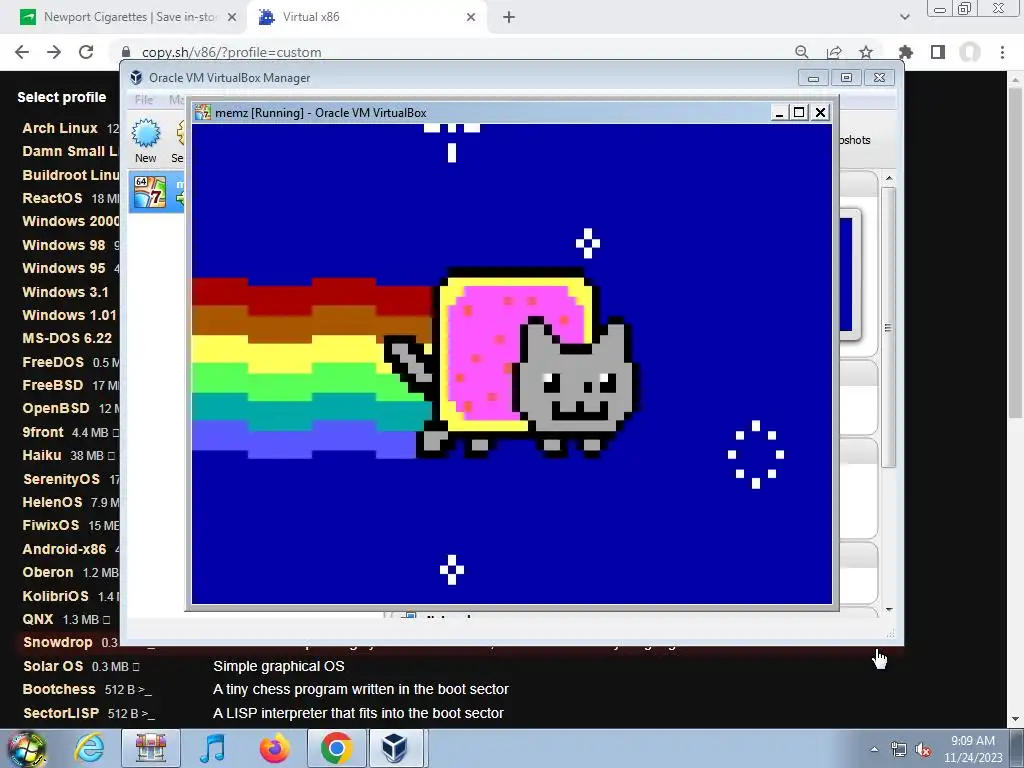This screenshot has height=768, width=1024.
Task: Open the Chrome tab search dropdown
Action: point(904,18)
